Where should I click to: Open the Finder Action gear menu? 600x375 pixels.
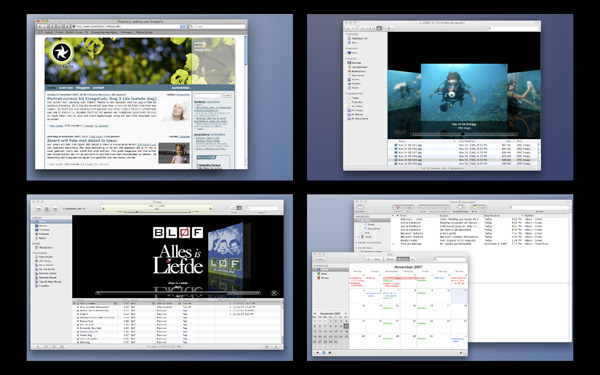(390, 28)
